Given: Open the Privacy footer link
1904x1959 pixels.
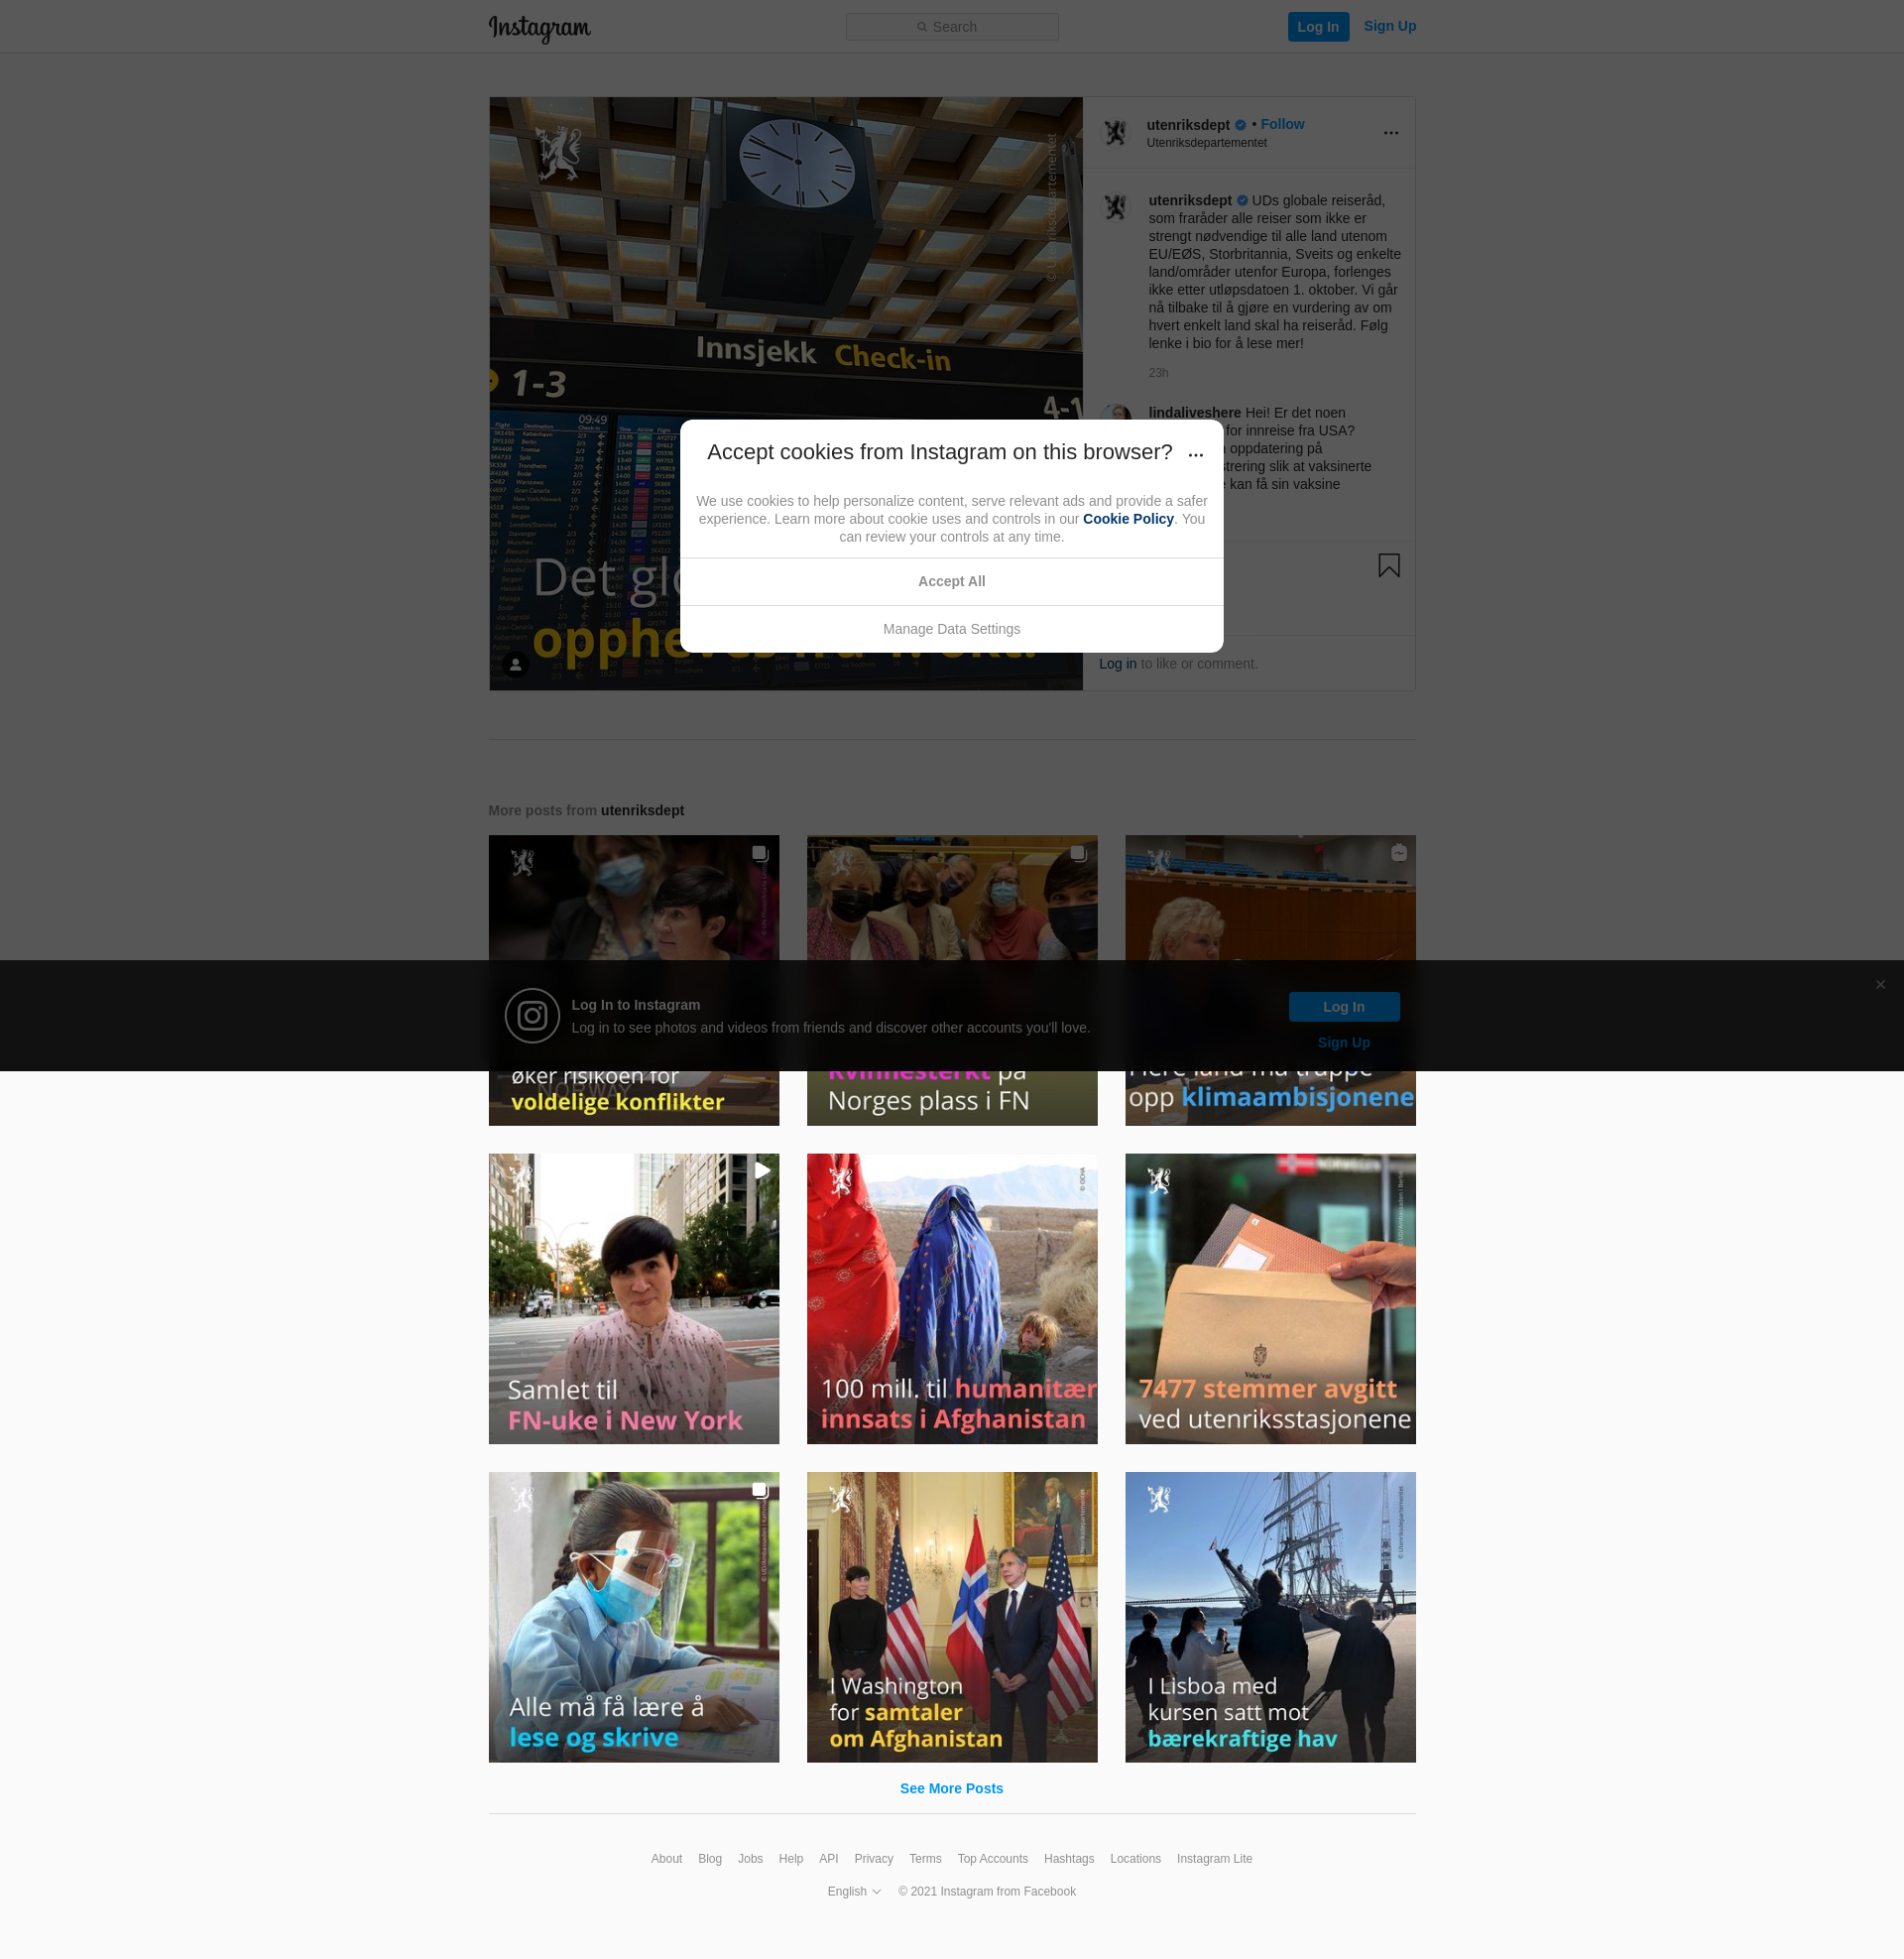Looking at the screenshot, I should (873, 1859).
